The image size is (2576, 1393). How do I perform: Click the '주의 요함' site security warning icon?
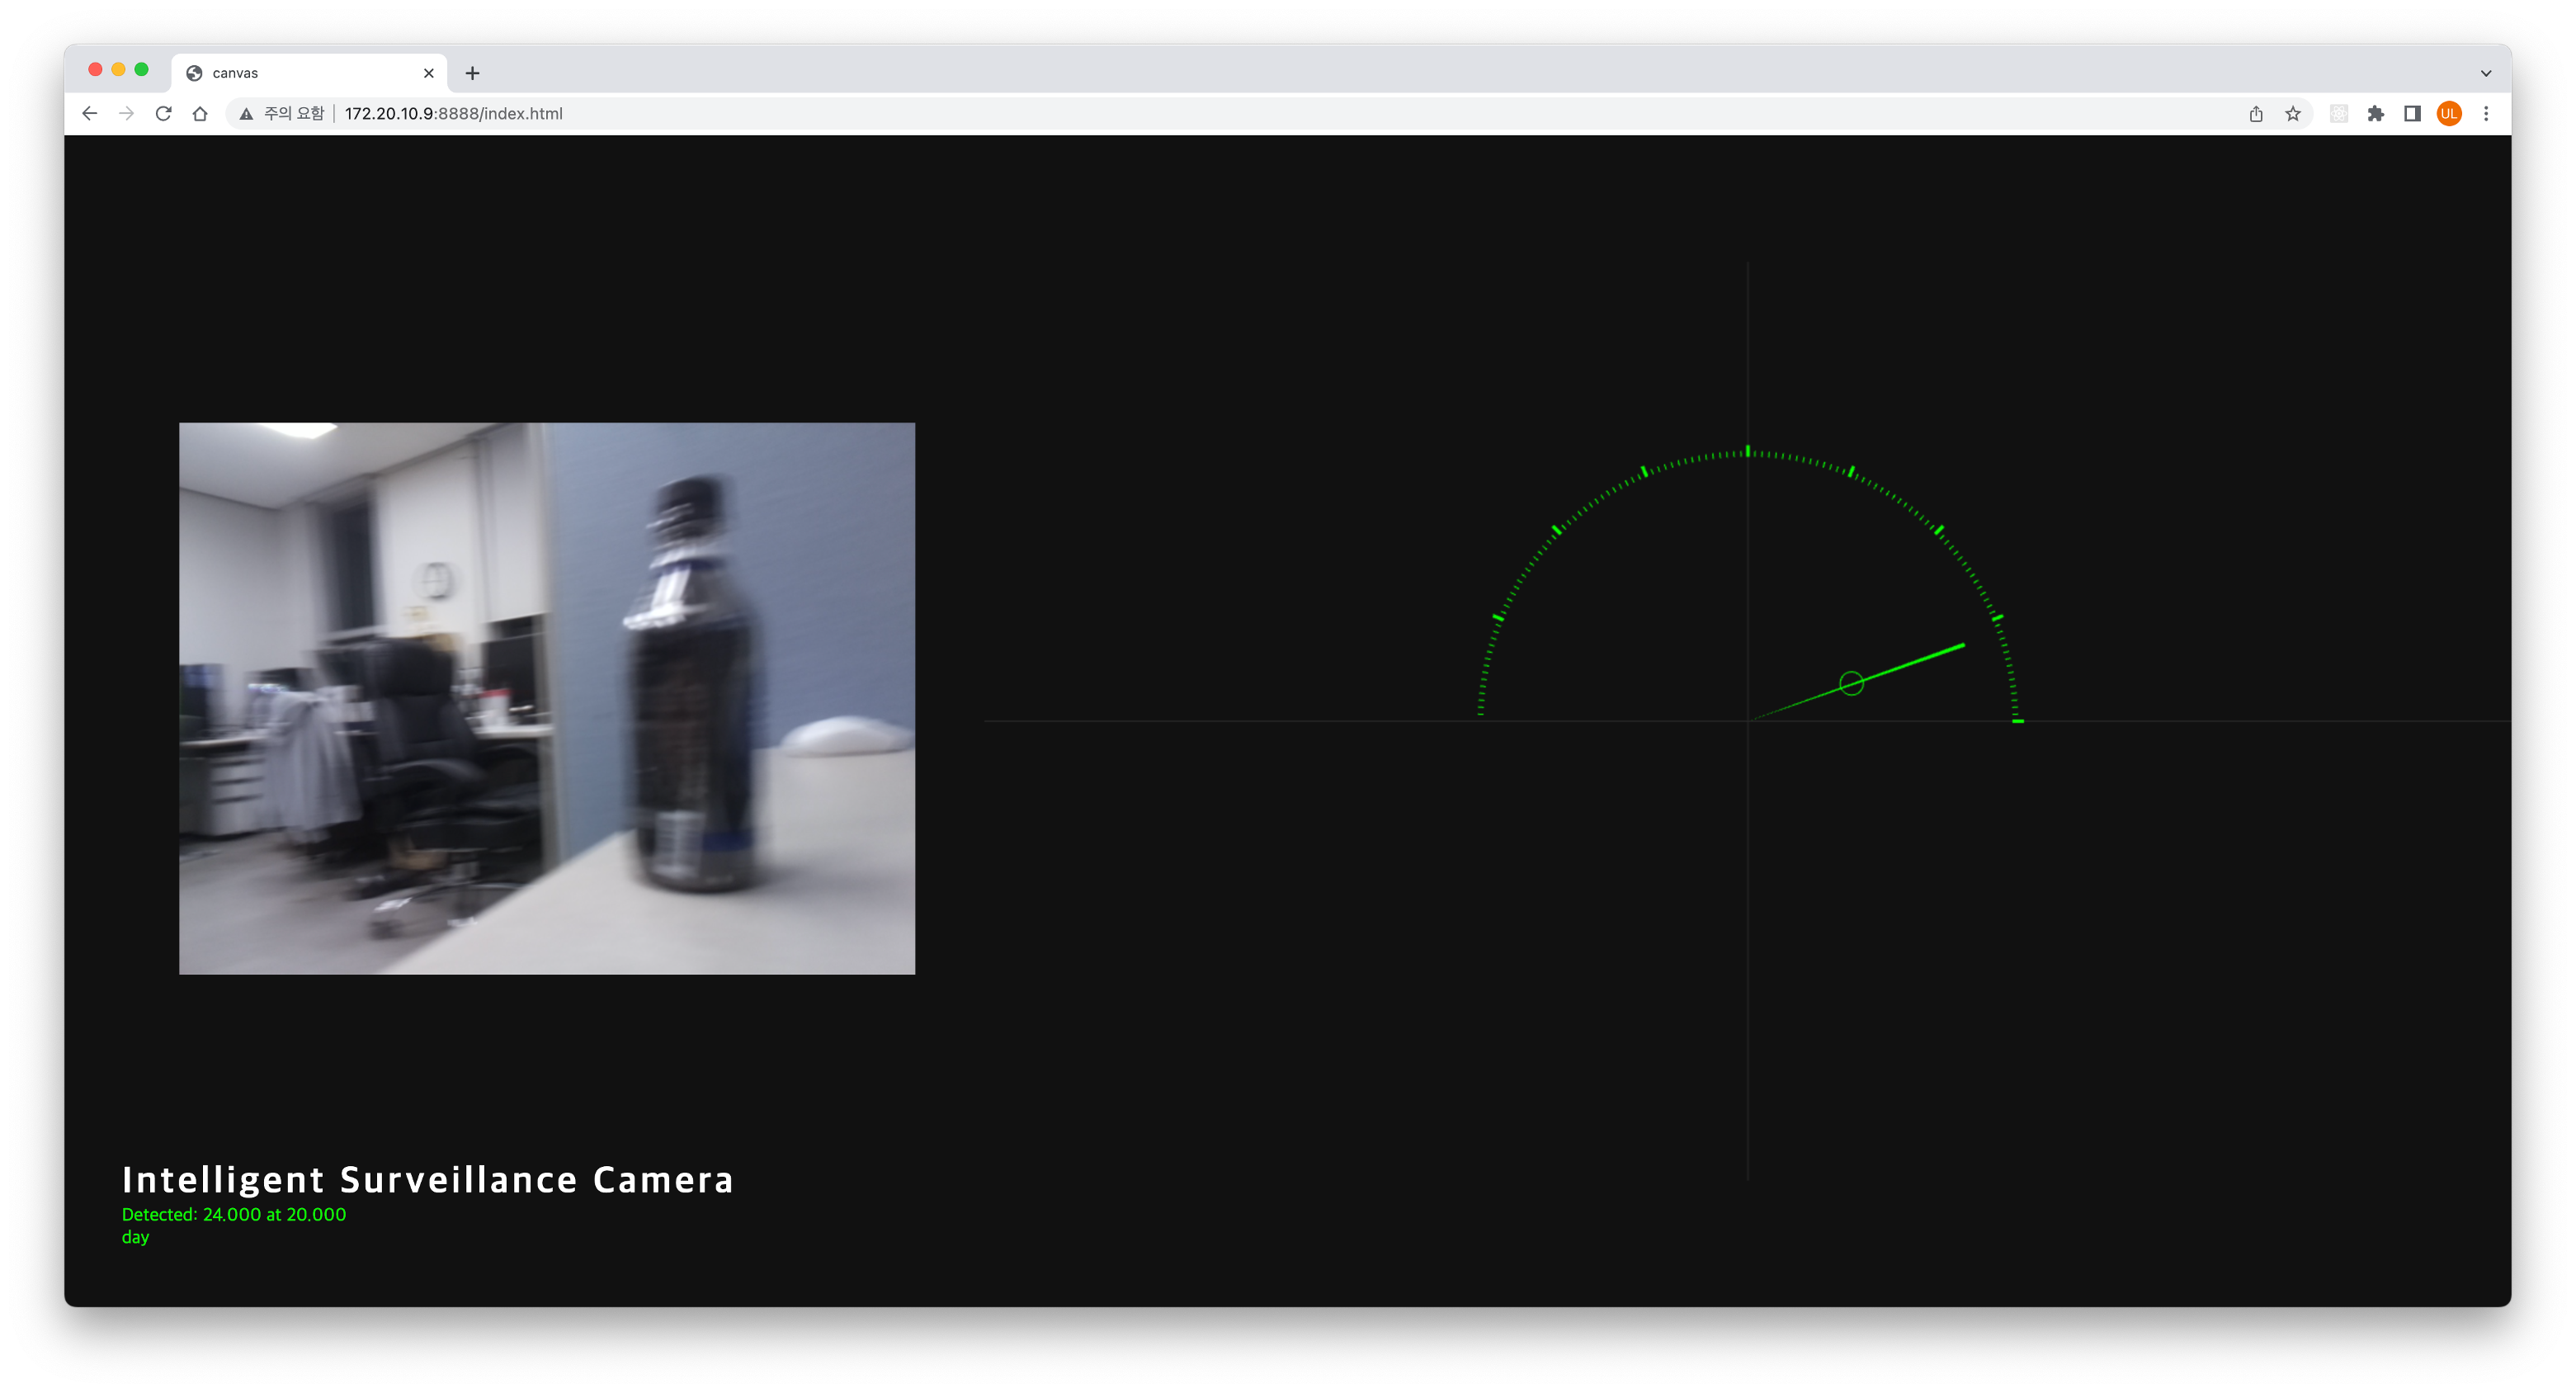pos(246,113)
